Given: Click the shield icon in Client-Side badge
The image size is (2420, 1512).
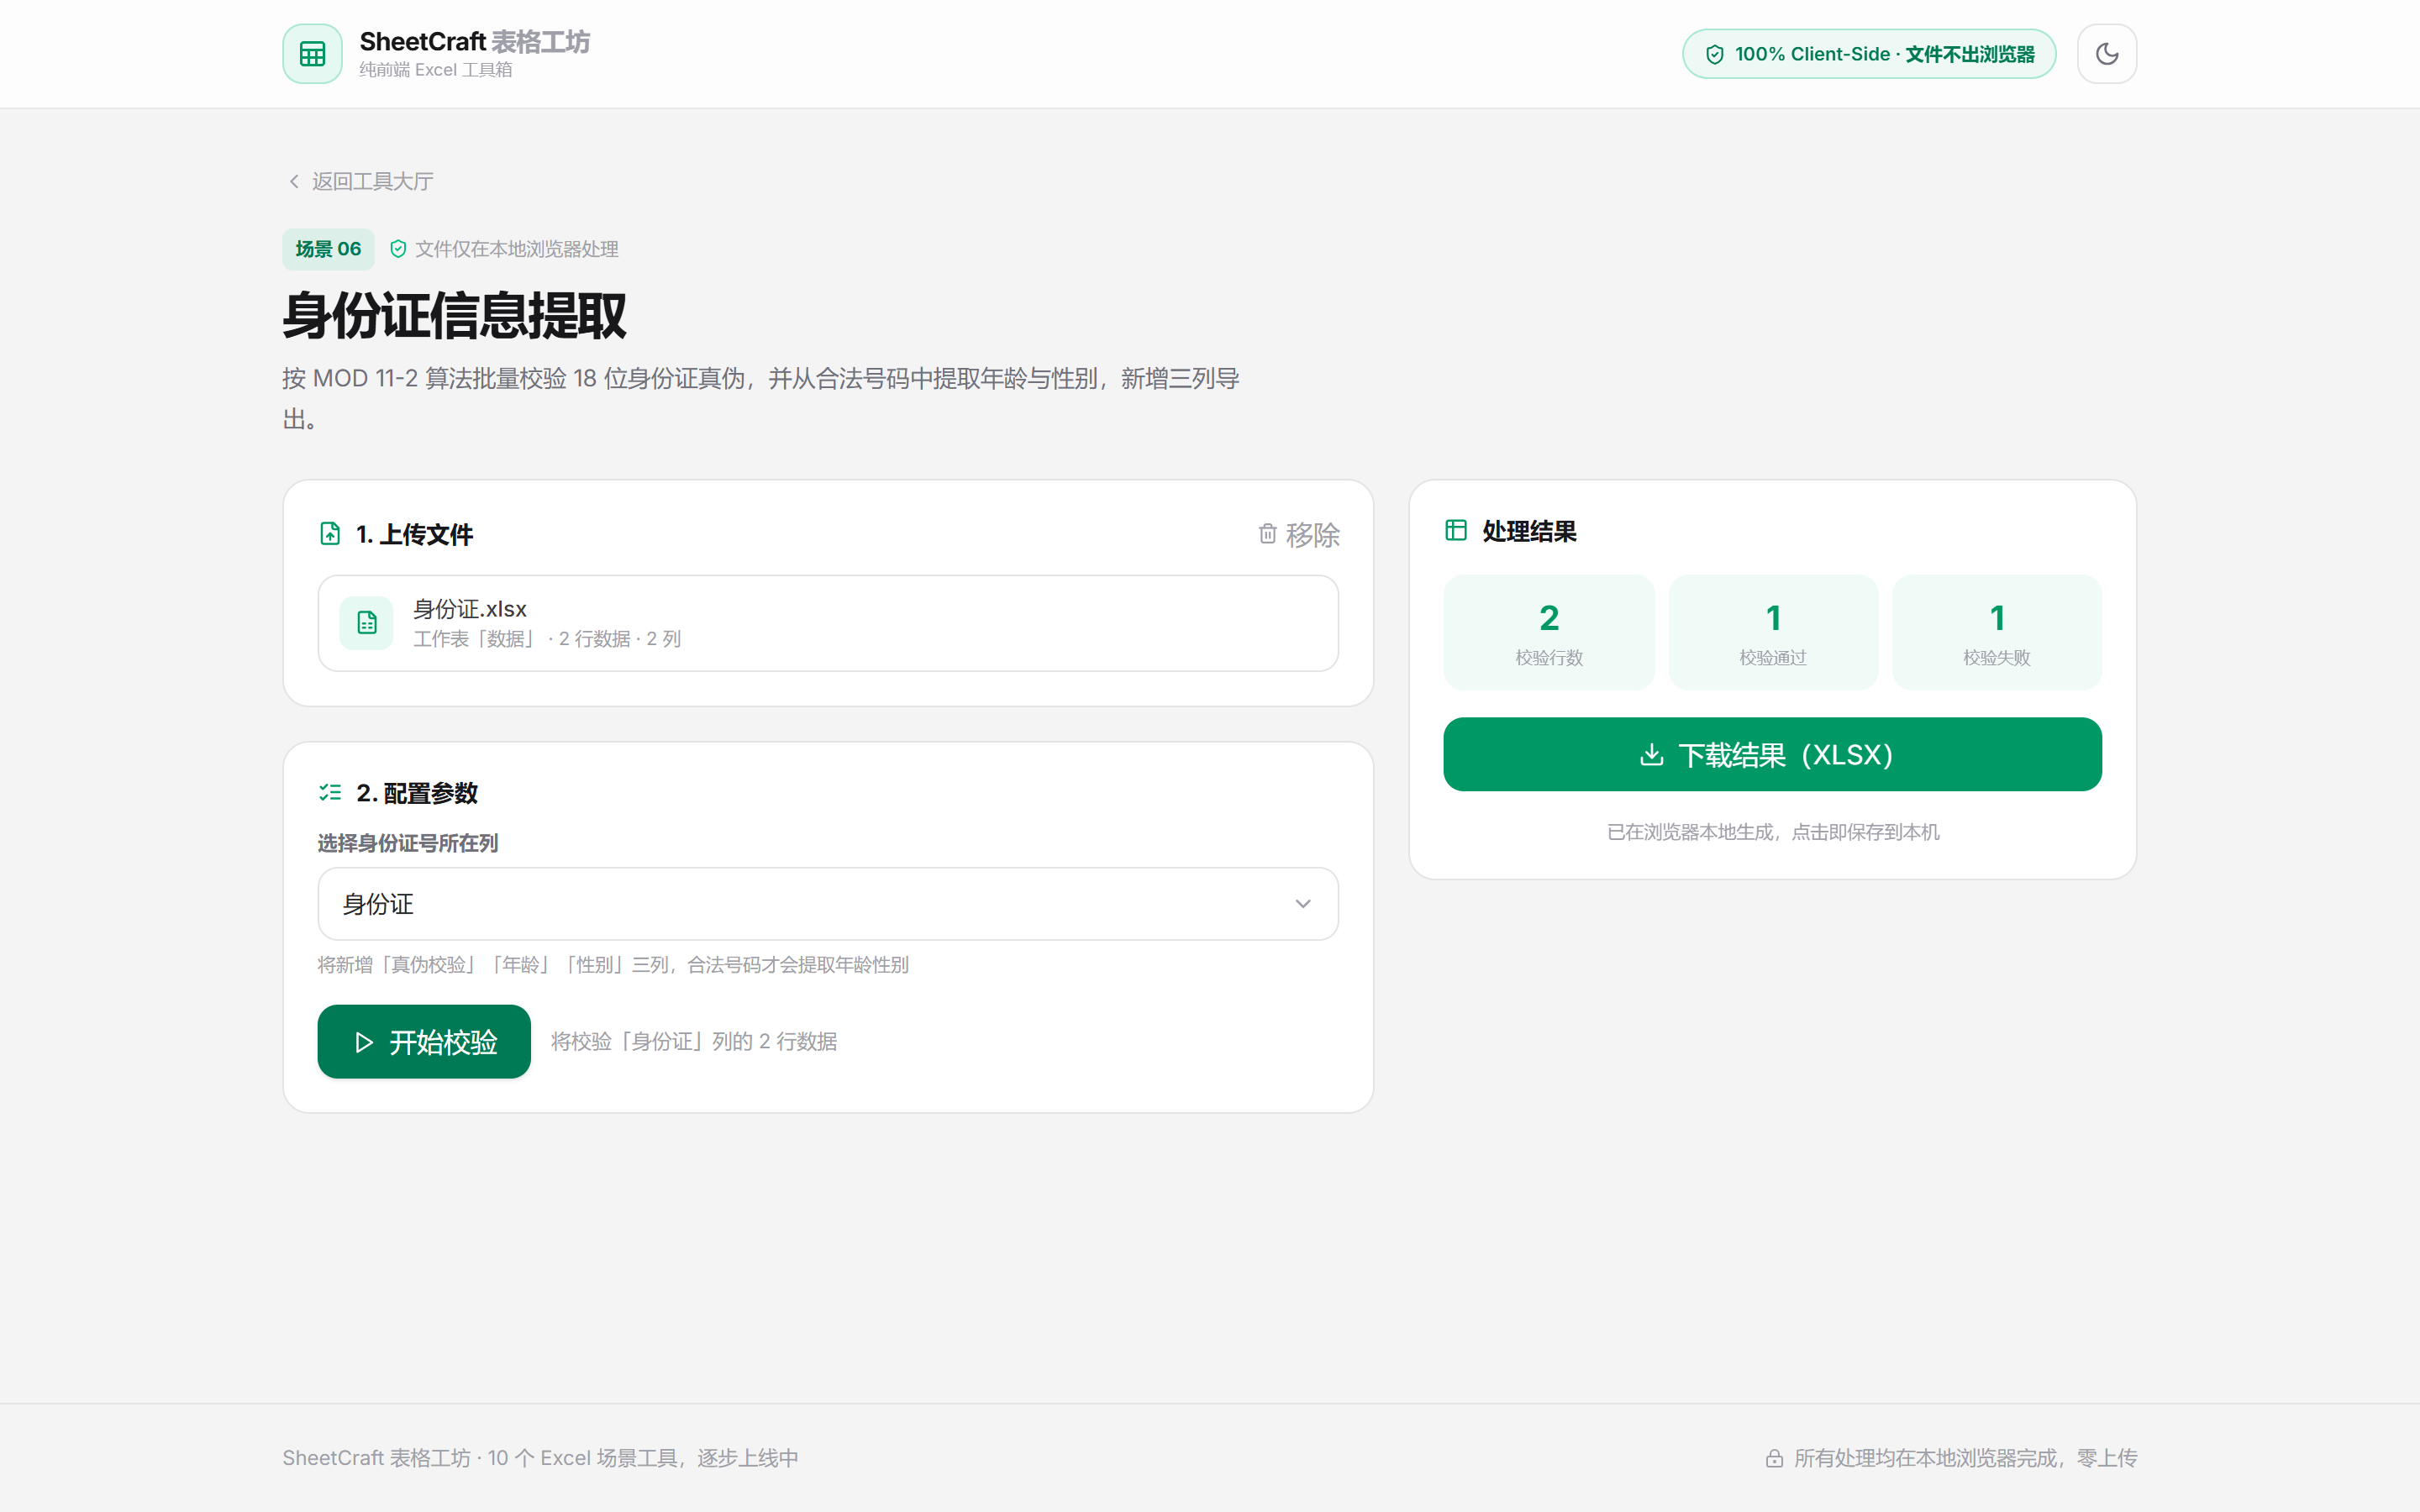Looking at the screenshot, I should (1714, 55).
